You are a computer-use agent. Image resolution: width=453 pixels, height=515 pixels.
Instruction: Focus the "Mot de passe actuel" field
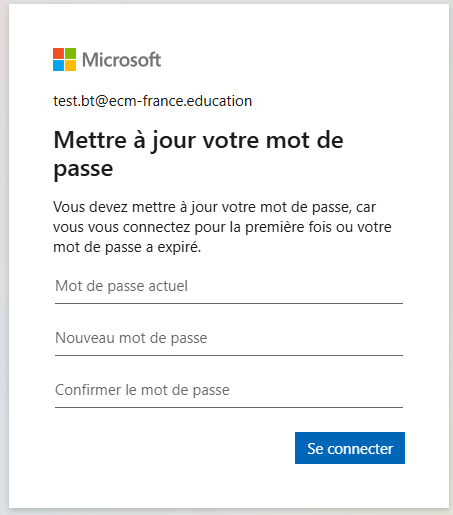tap(229, 287)
